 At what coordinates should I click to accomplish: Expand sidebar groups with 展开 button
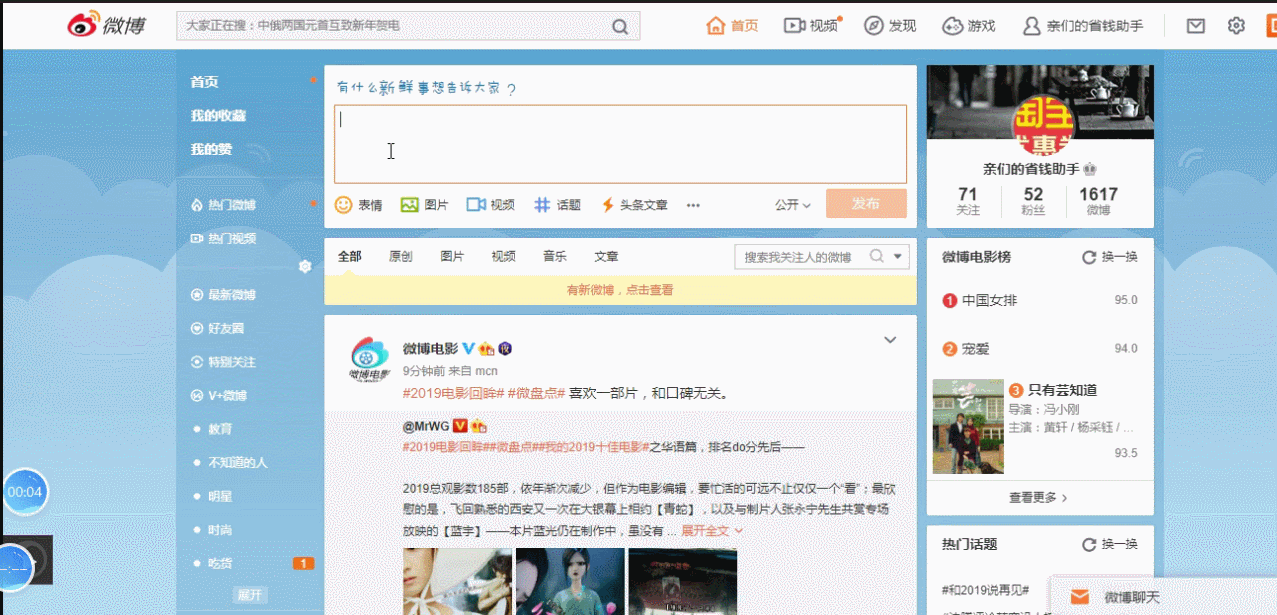[x=250, y=595]
